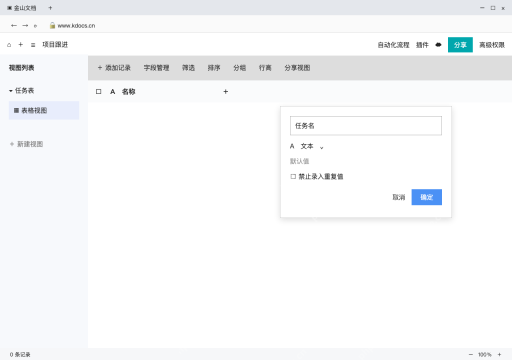512x360 pixels.
Task: Select the 表格视图 view
Action: (44, 110)
